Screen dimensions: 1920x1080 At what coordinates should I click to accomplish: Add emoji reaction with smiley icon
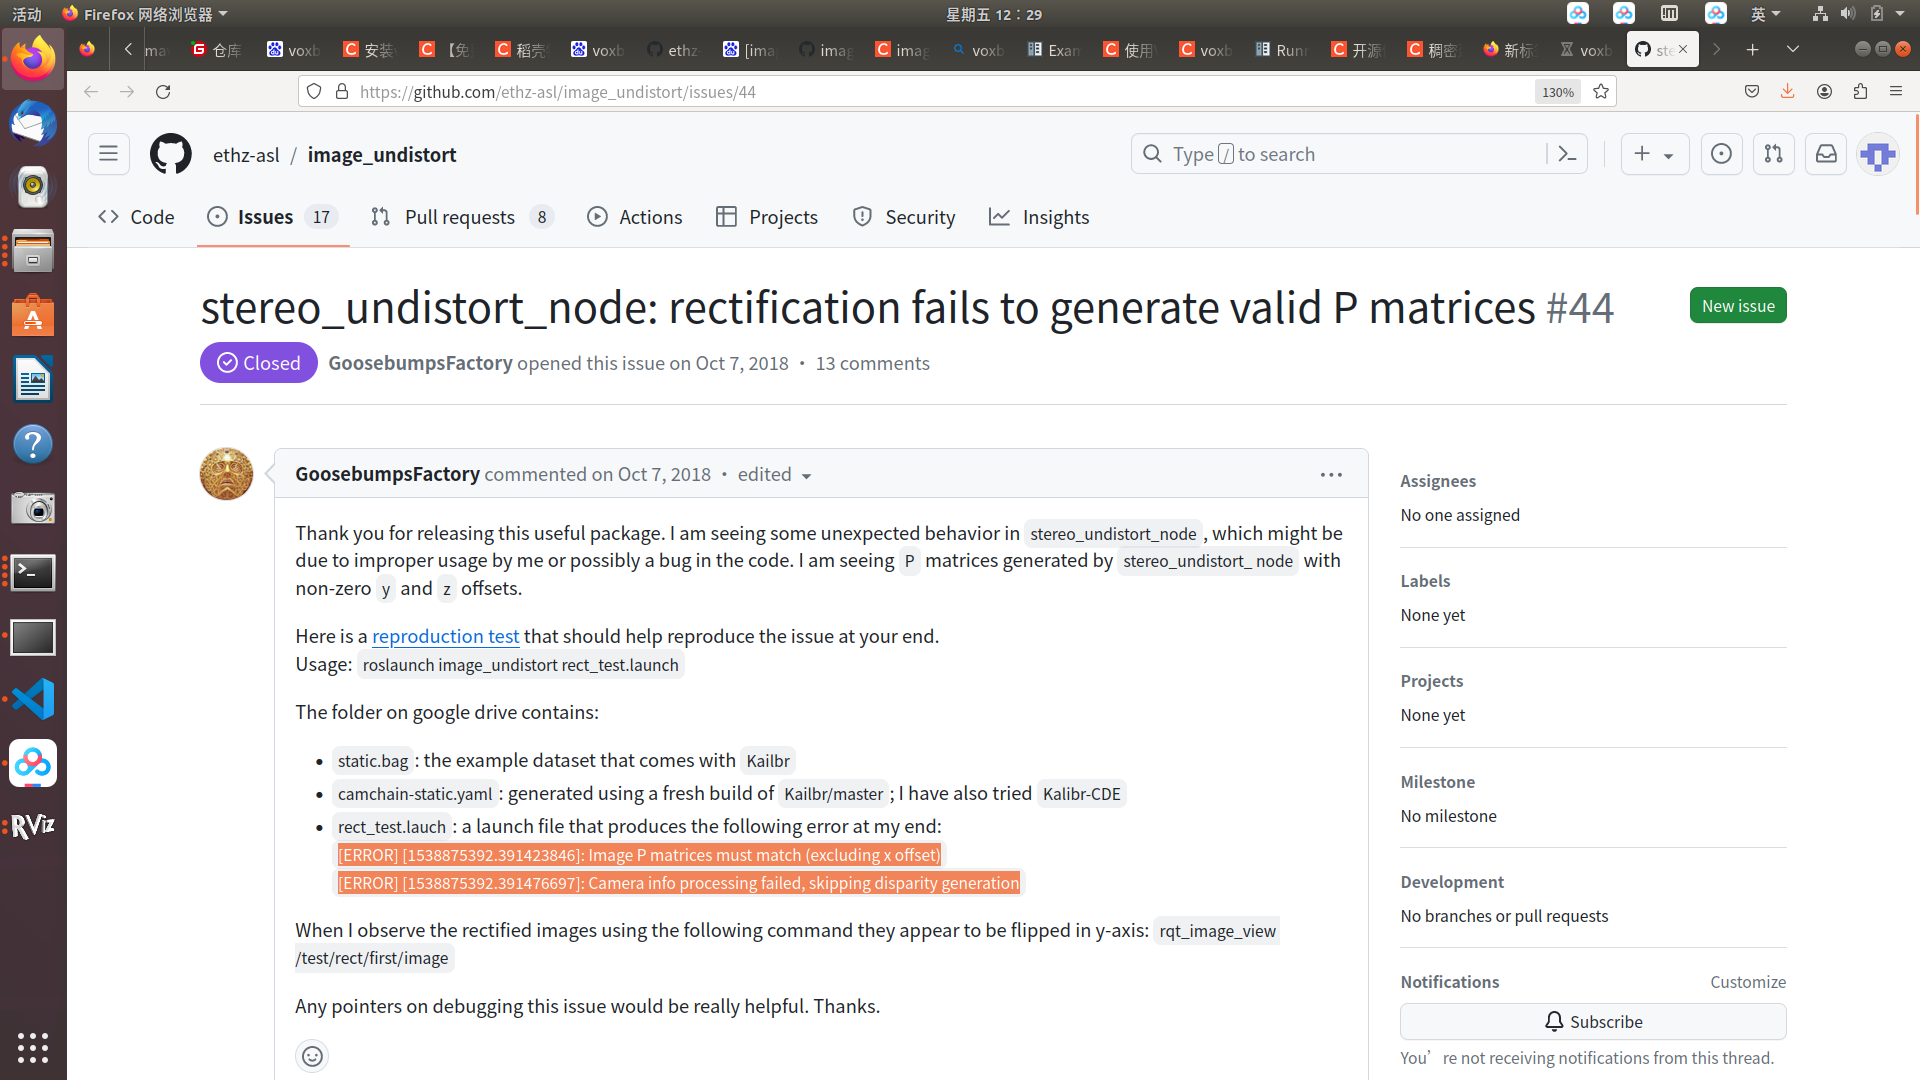pyautogui.click(x=312, y=1056)
